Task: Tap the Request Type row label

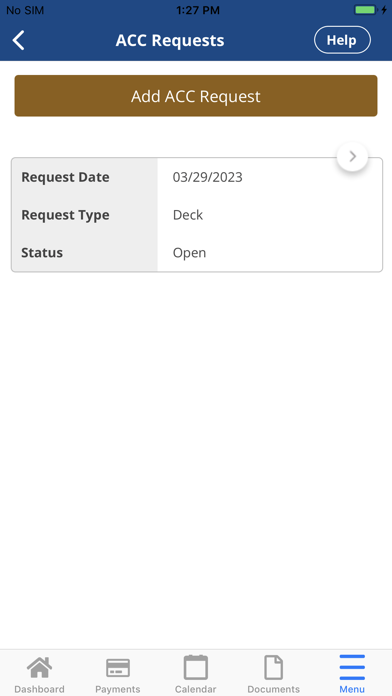Action: point(65,215)
